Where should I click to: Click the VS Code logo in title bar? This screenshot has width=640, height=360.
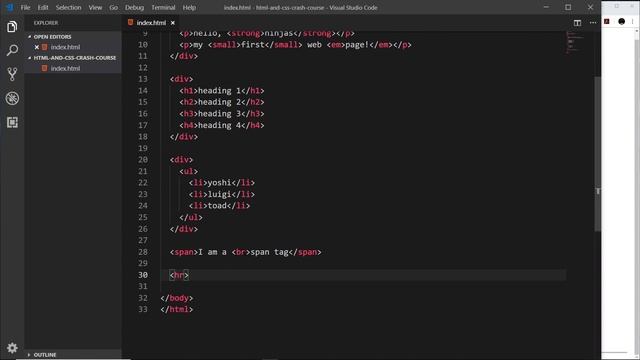(10, 7)
